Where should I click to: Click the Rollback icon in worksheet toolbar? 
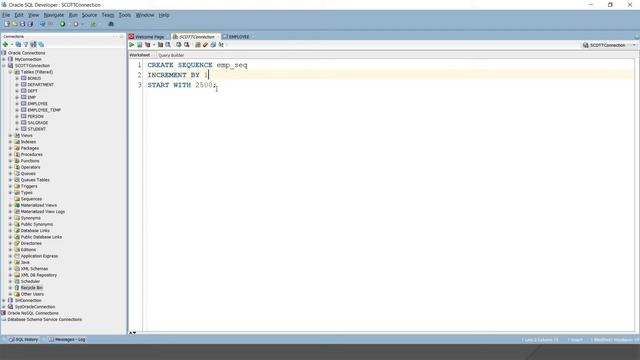187,44
